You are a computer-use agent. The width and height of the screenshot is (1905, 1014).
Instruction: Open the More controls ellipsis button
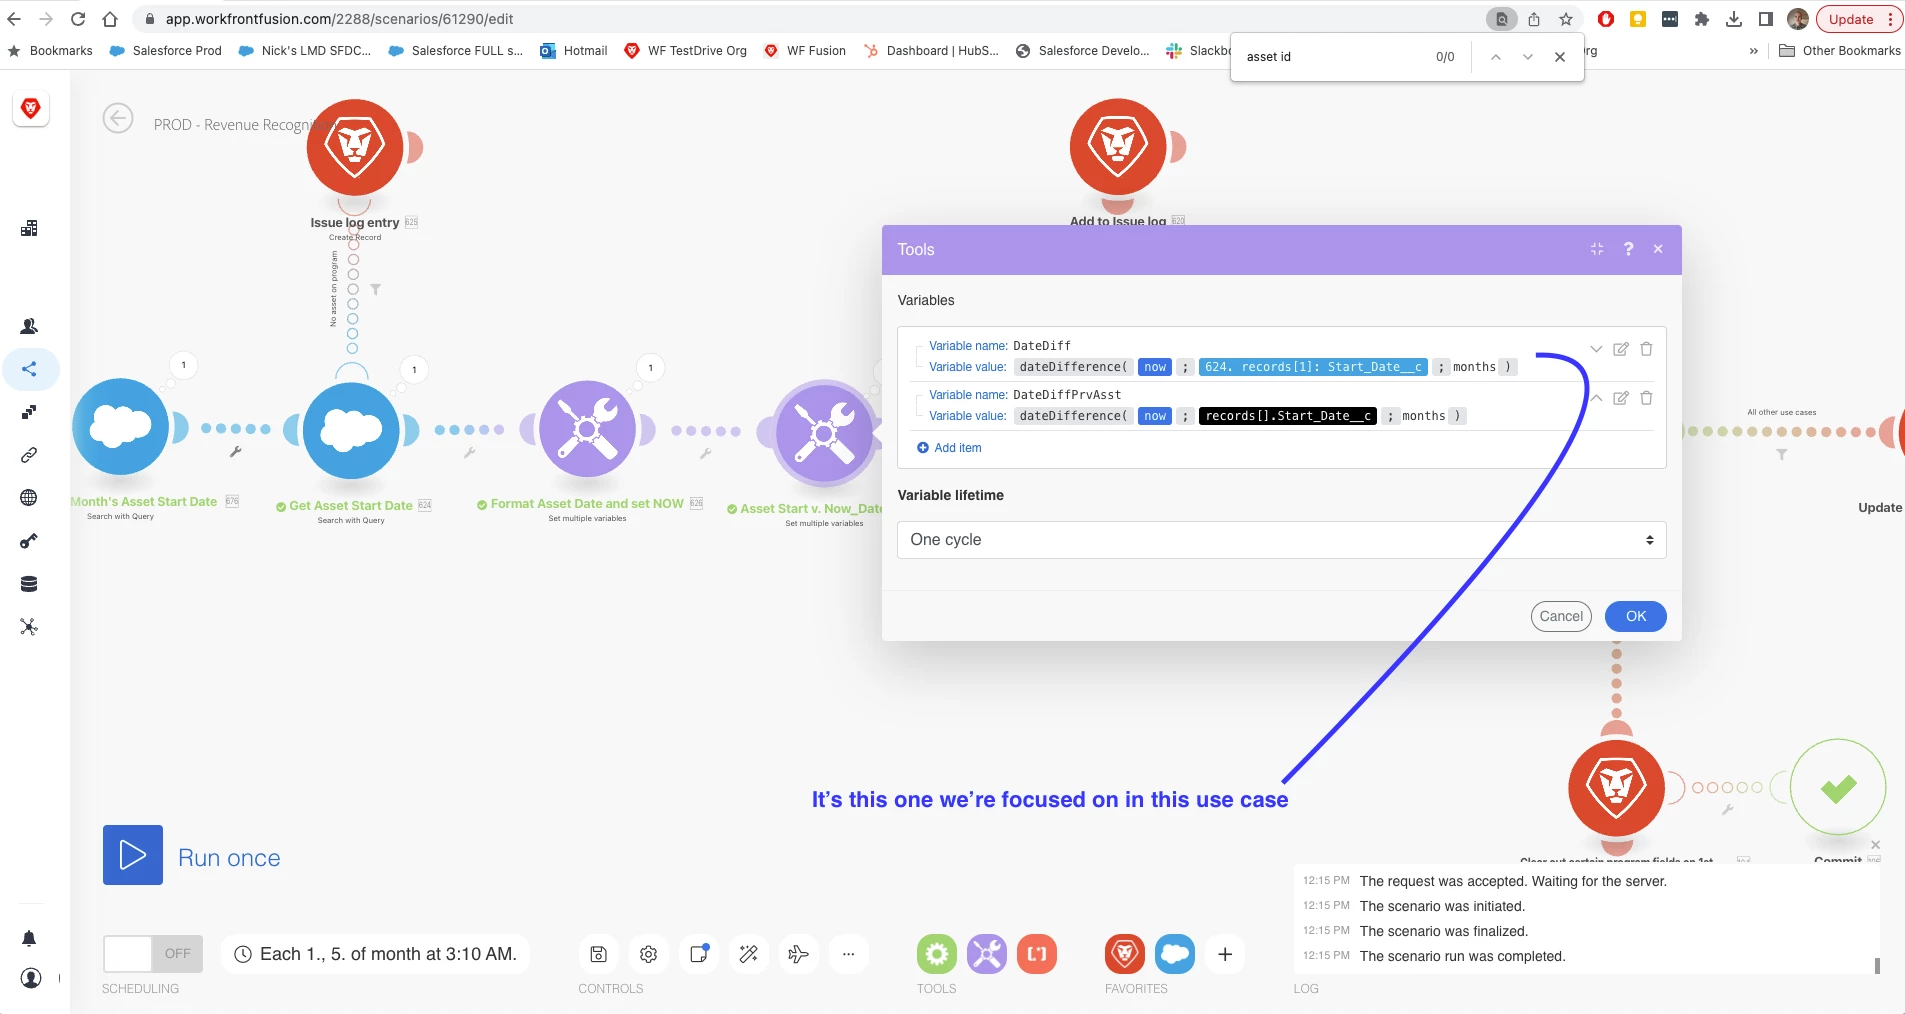pos(848,954)
